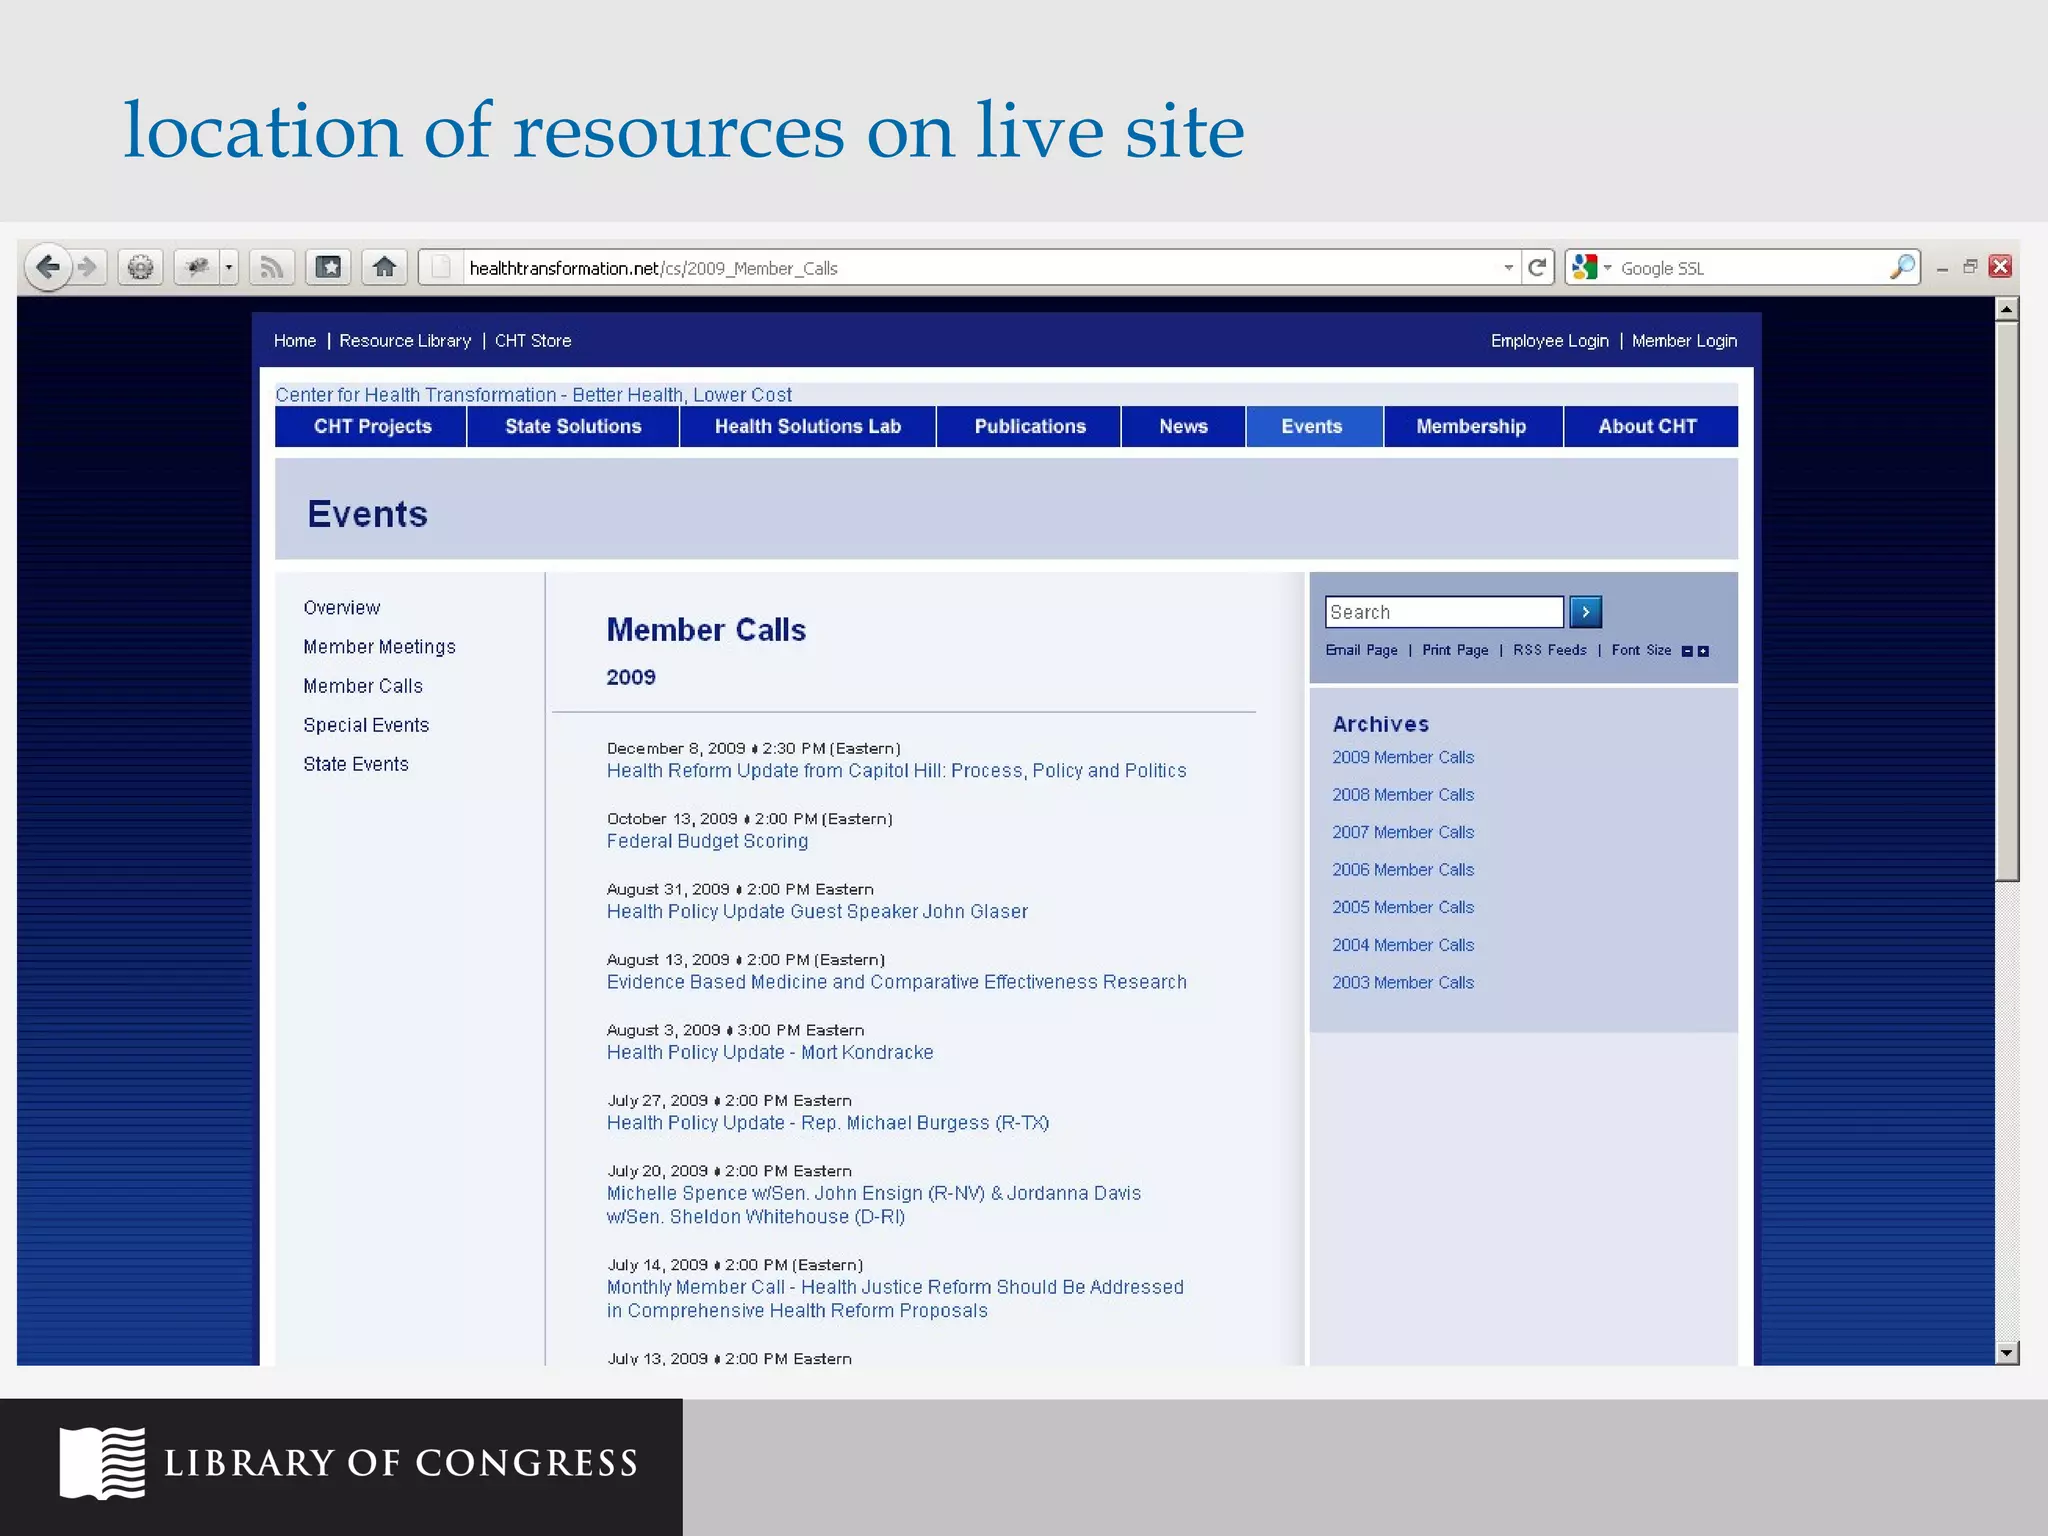
Task: Open the search engine selector dropdown
Action: click(x=1608, y=267)
